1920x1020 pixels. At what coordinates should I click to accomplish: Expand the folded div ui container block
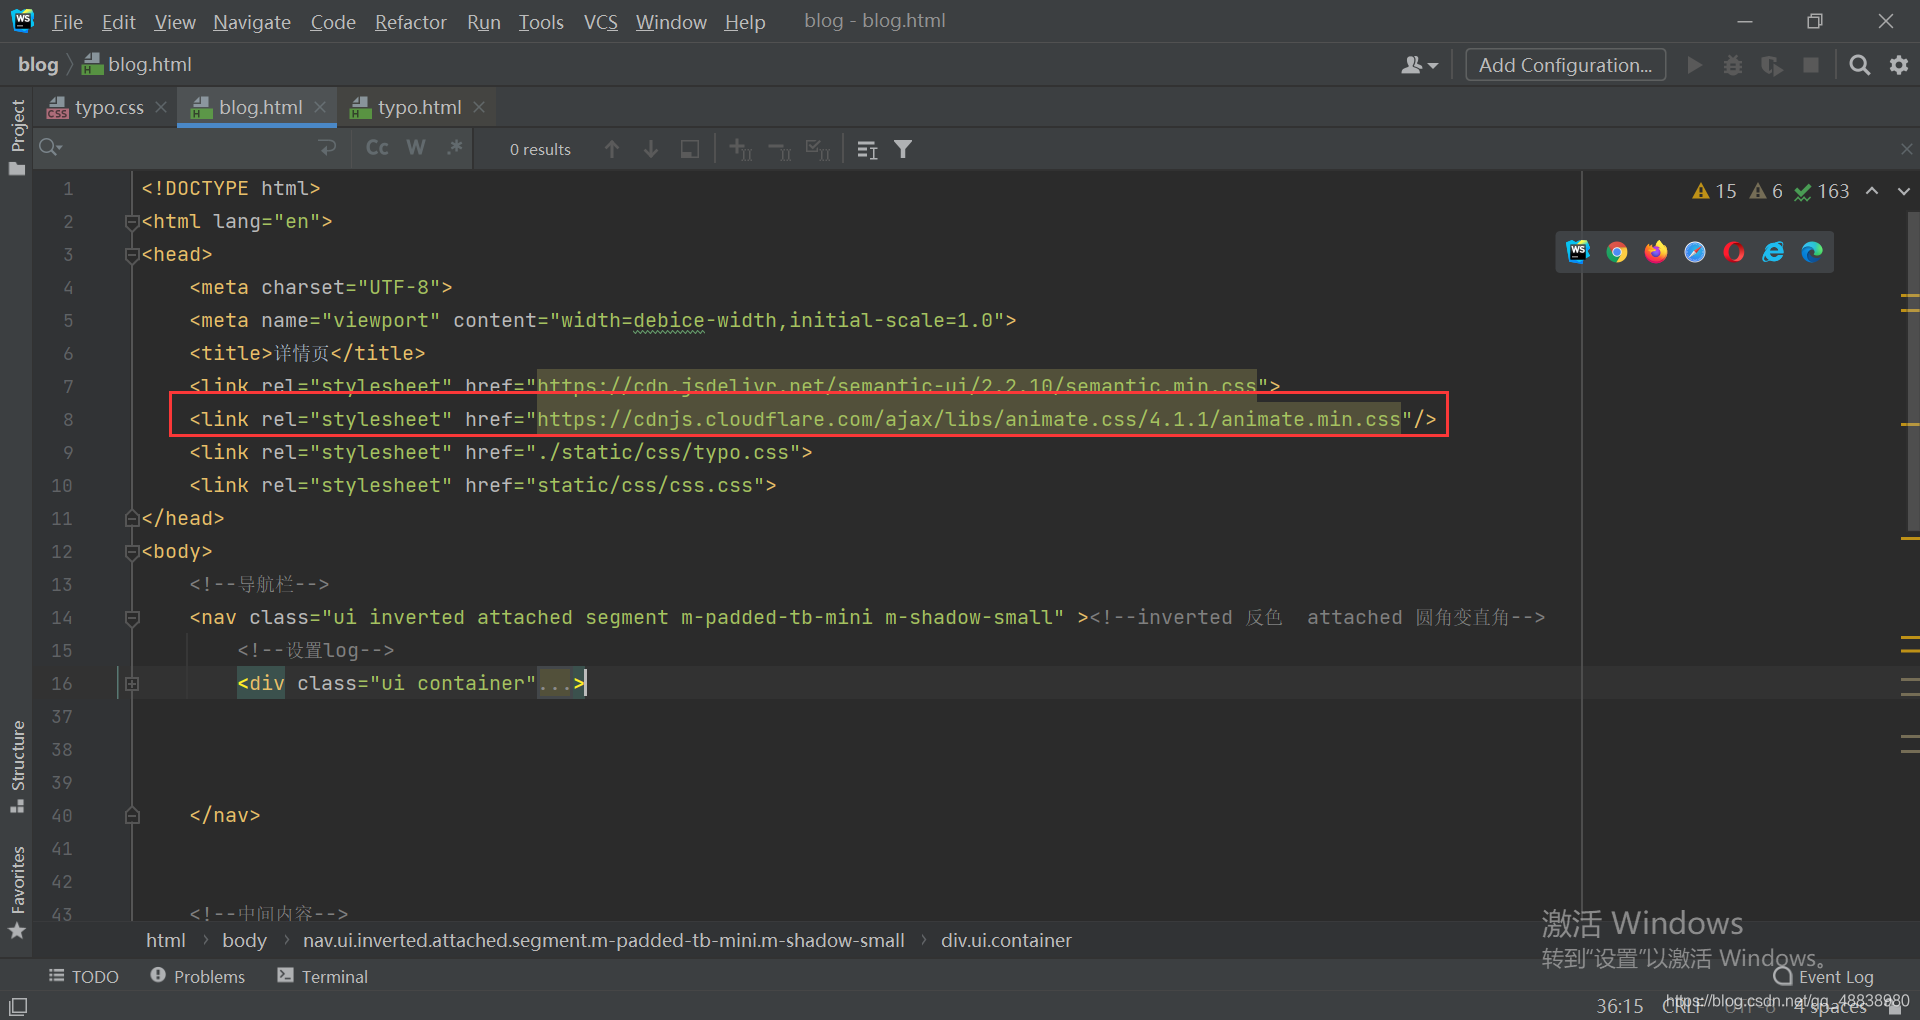tap(132, 684)
